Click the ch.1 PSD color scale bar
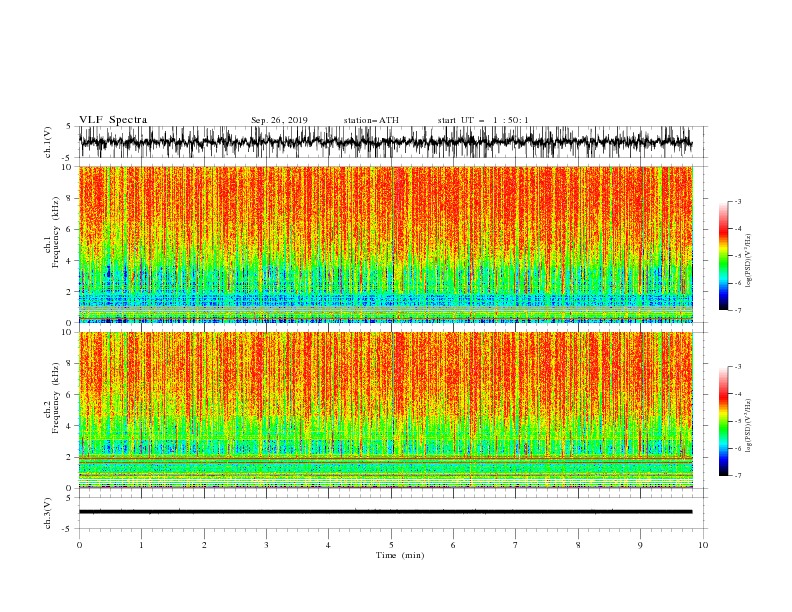This screenshot has width=792, height=612. [x=723, y=256]
